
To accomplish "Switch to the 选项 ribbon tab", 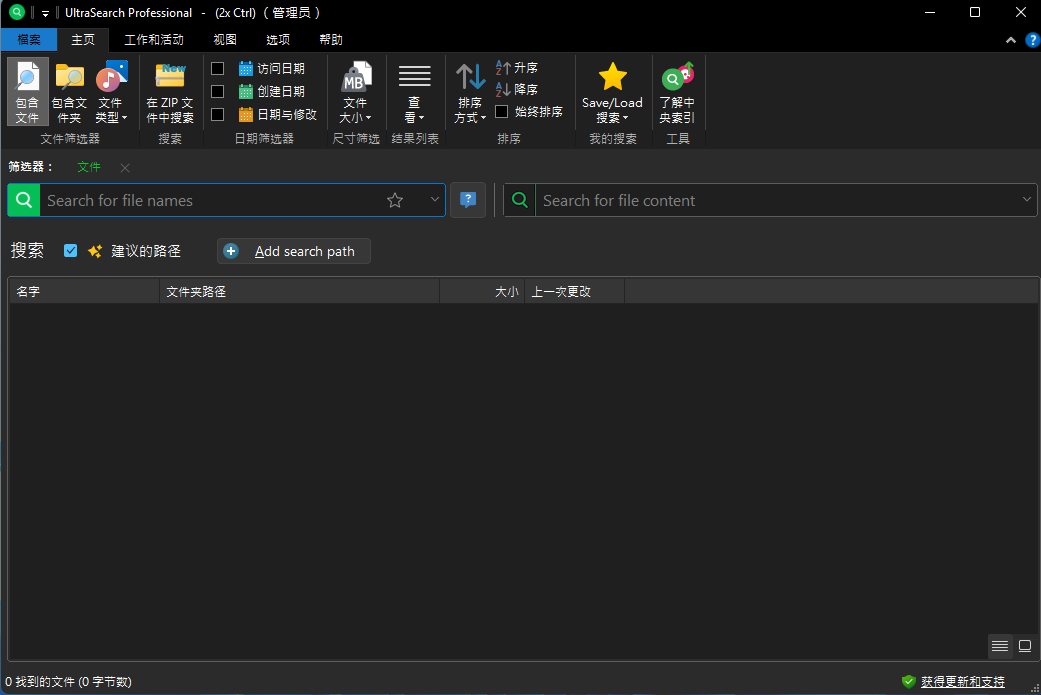I will [278, 40].
